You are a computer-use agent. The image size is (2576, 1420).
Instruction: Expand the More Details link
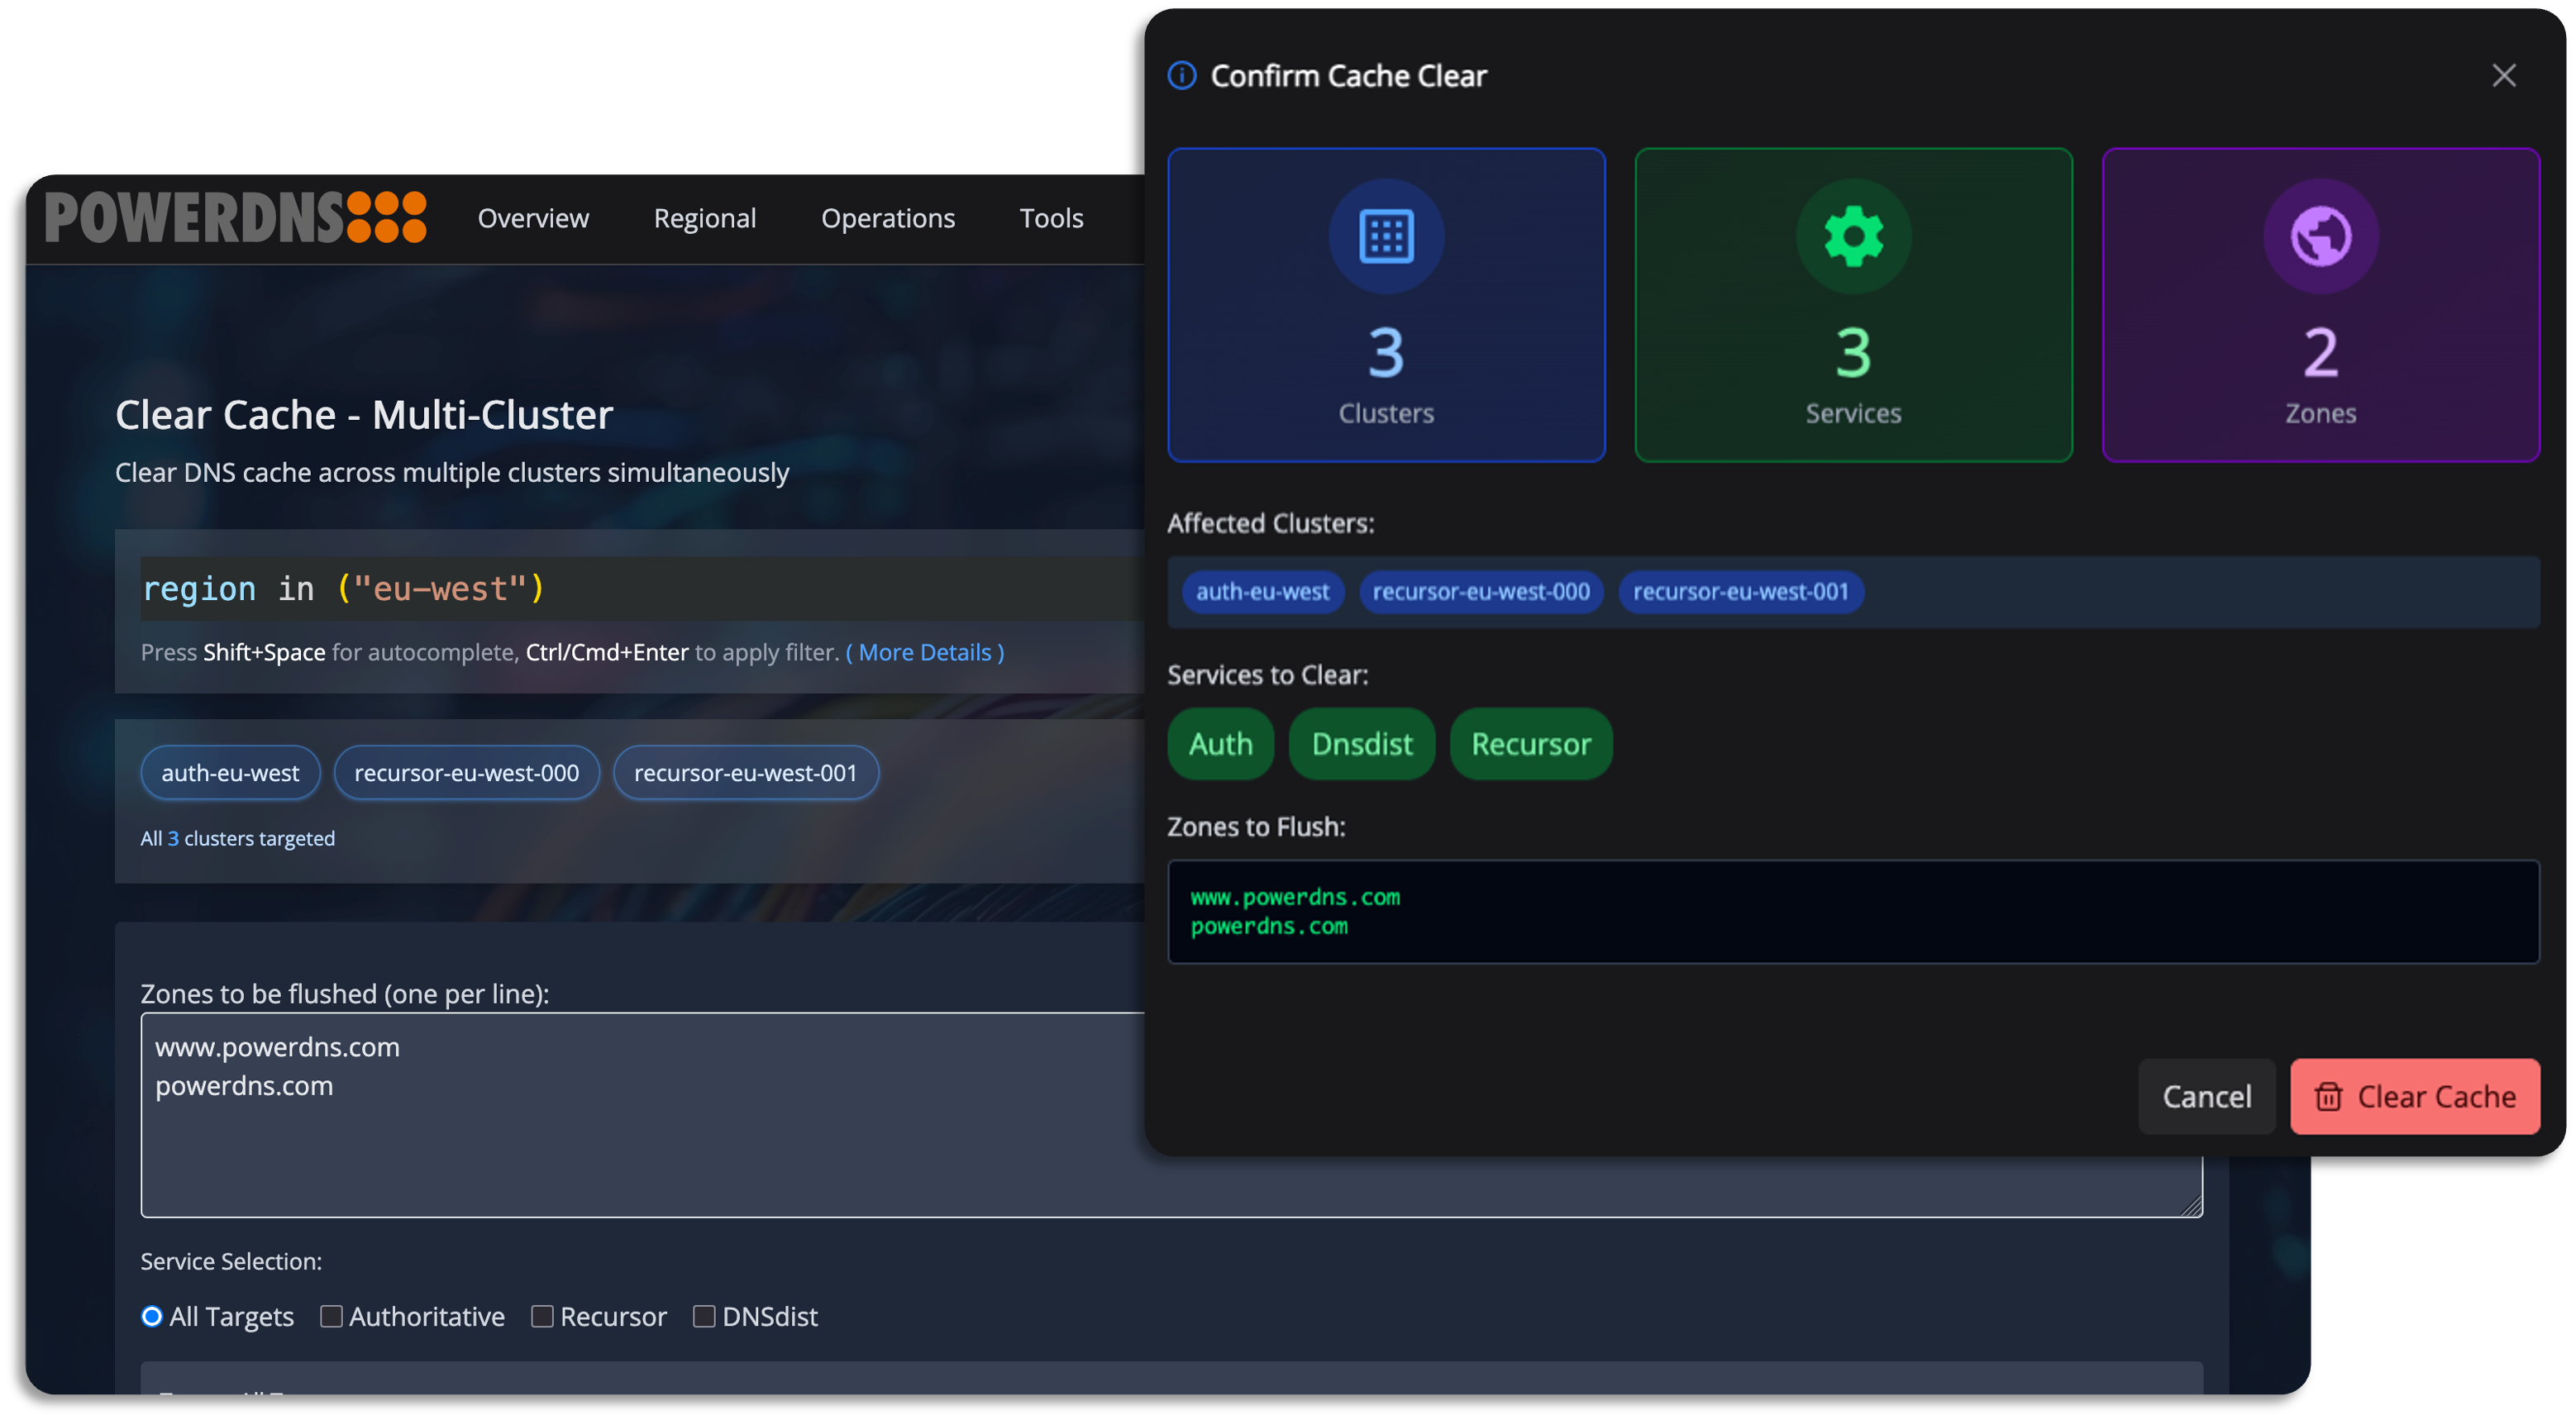pos(925,652)
